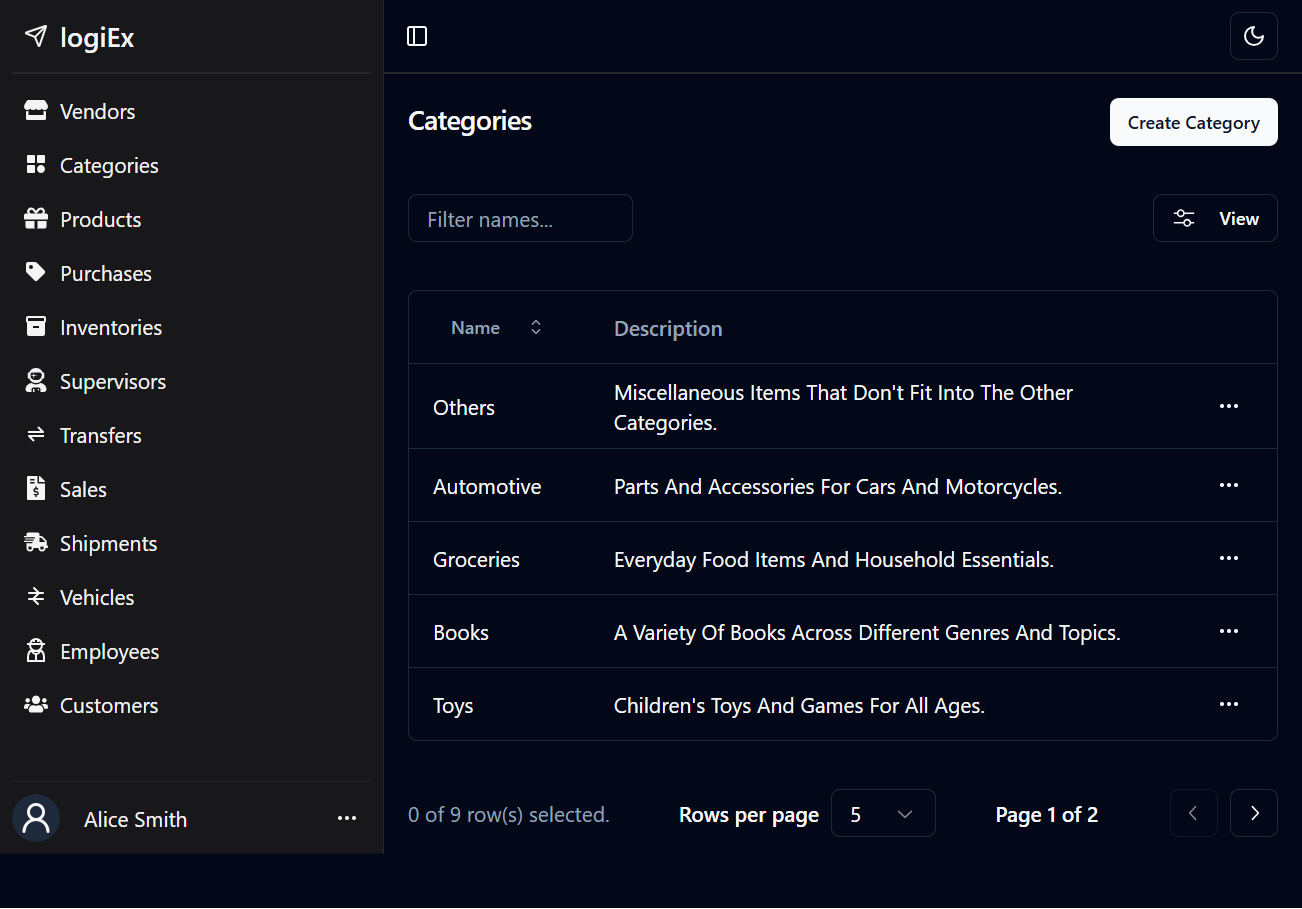The width and height of the screenshot is (1302, 909).
Task: Open the Books row actions menu
Action: click(x=1229, y=631)
